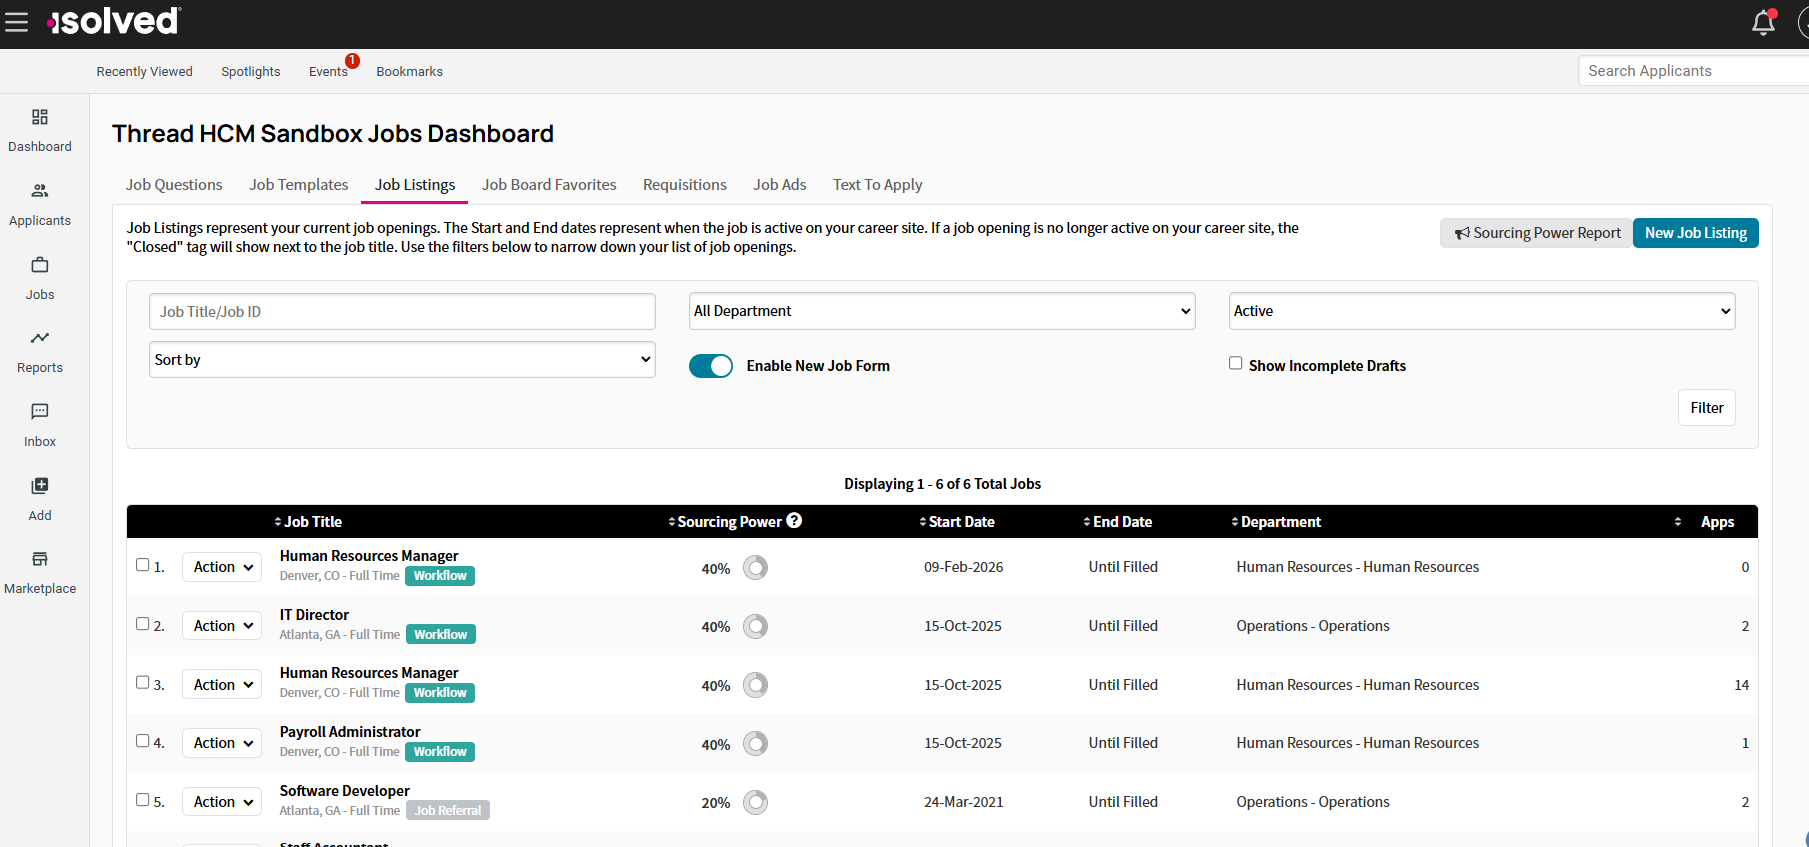Screen dimensions: 1809x847
Task: Switch to the Text To Apply tab
Action: 878,185
